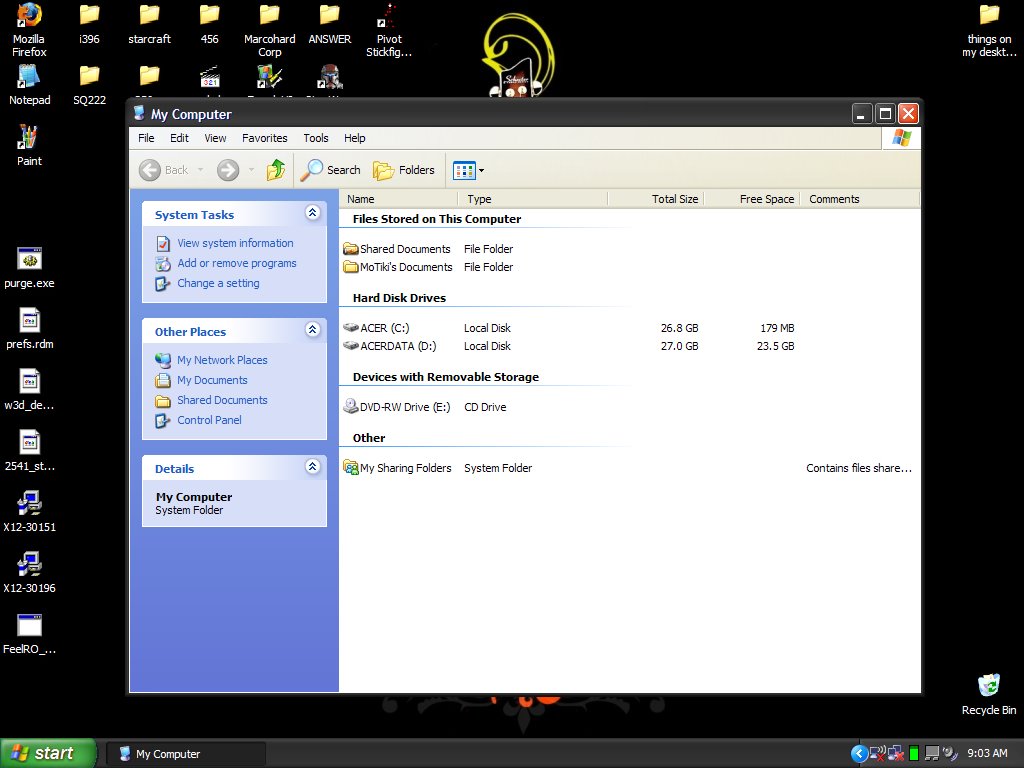Open the Favorites menu
Viewport: 1024px width, 768px height.
tap(264, 138)
